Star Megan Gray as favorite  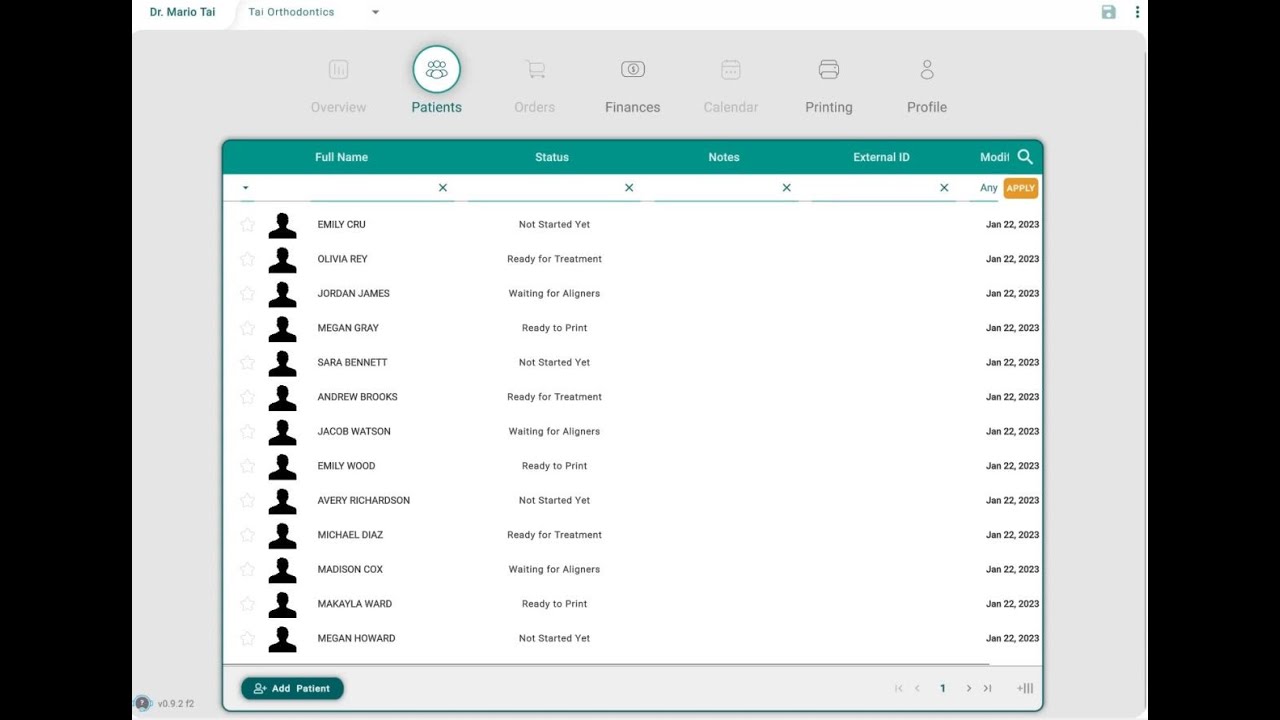247,328
